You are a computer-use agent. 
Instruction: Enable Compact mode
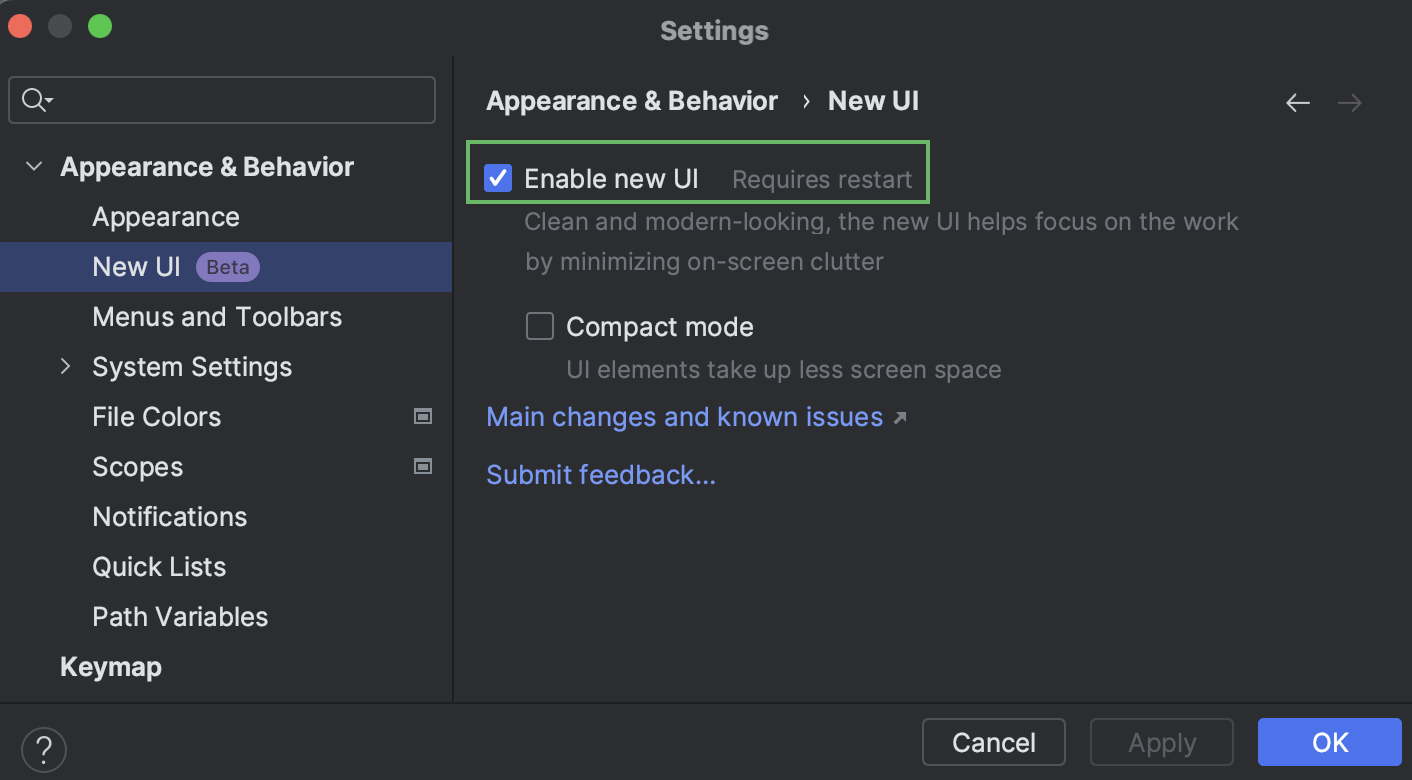pyautogui.click(x=539, y=326)
